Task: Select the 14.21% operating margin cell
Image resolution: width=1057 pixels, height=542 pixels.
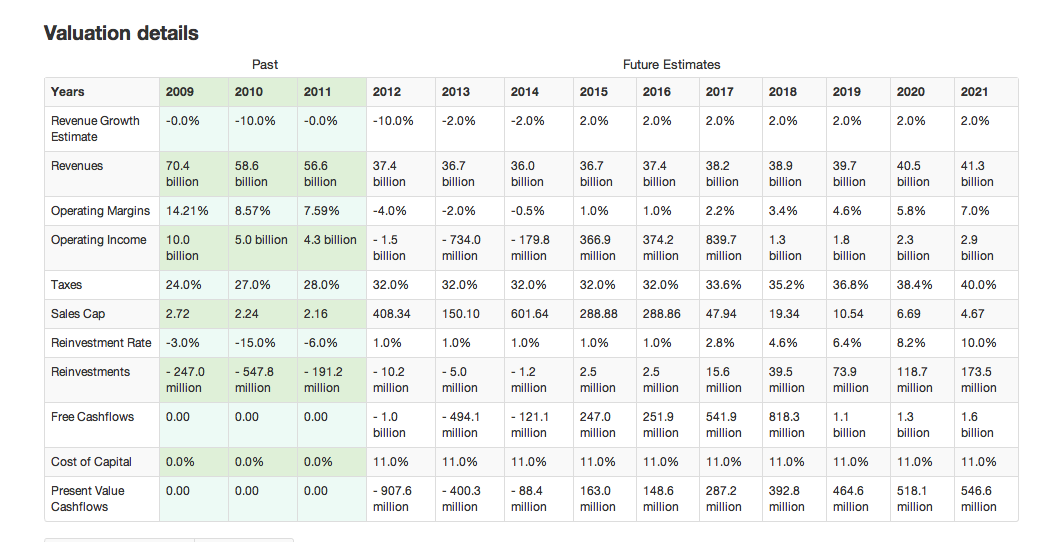Action: click(x=185, y=211)
